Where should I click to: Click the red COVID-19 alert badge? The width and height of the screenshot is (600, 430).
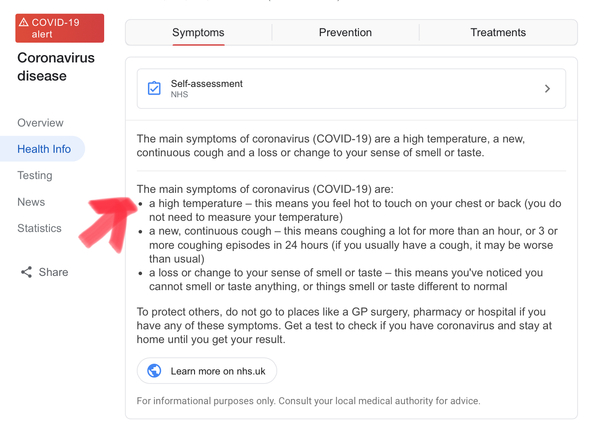pos(60,28)
